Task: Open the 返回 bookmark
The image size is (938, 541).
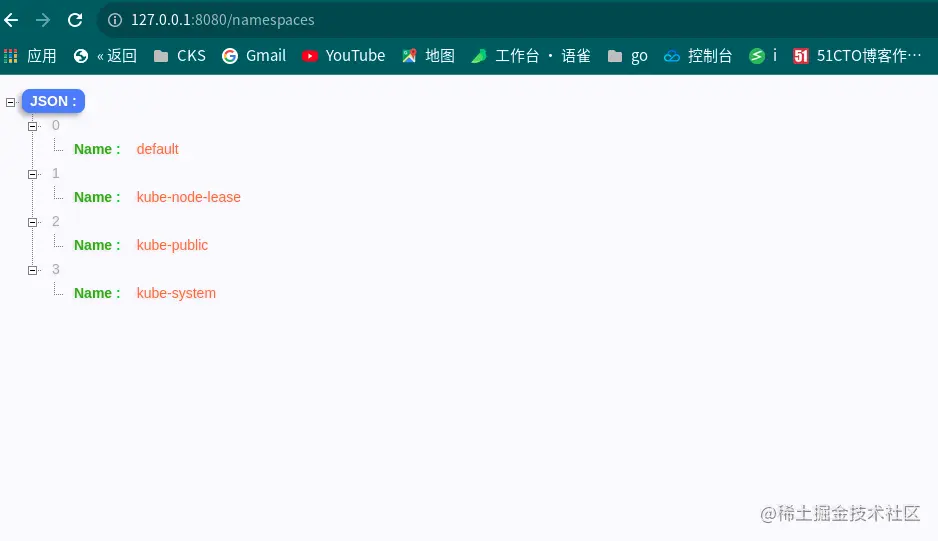Action: tap(105, 56)
